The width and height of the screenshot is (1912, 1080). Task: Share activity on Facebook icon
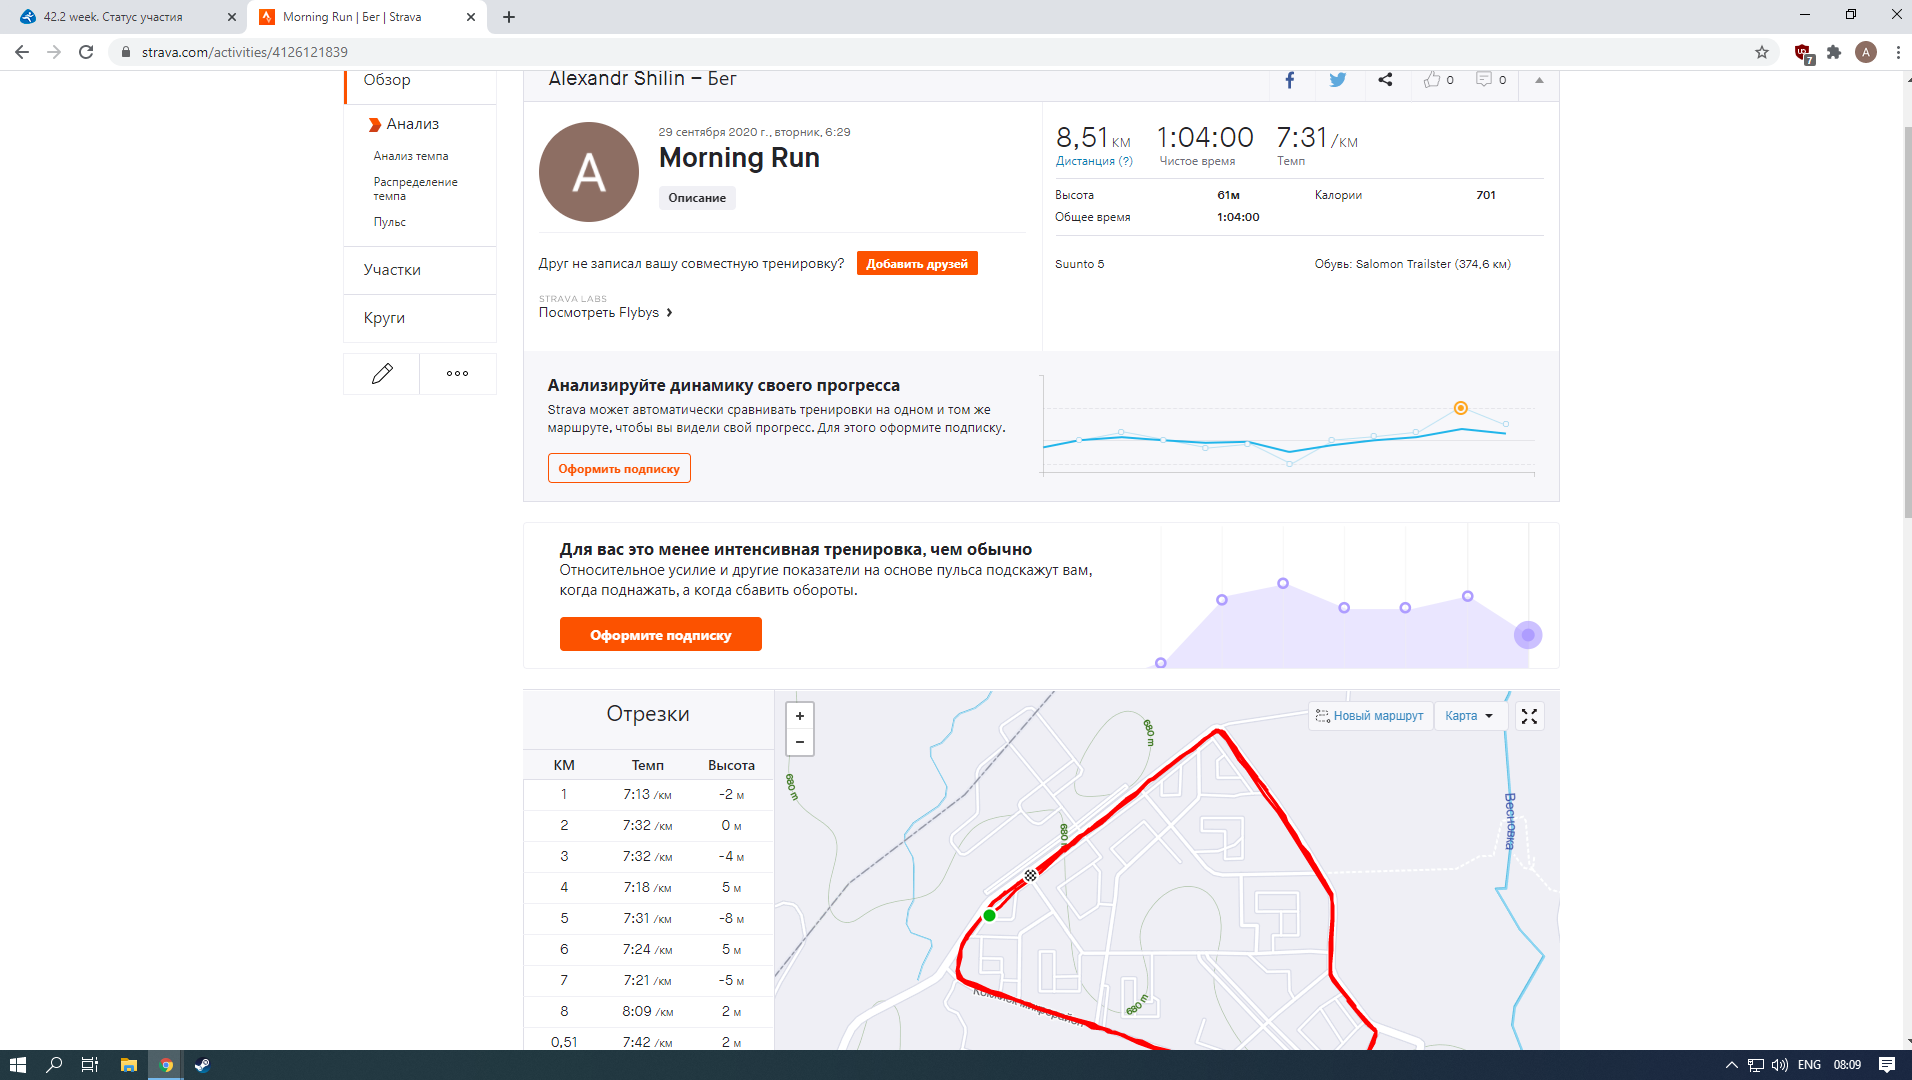coord(1289,80)
